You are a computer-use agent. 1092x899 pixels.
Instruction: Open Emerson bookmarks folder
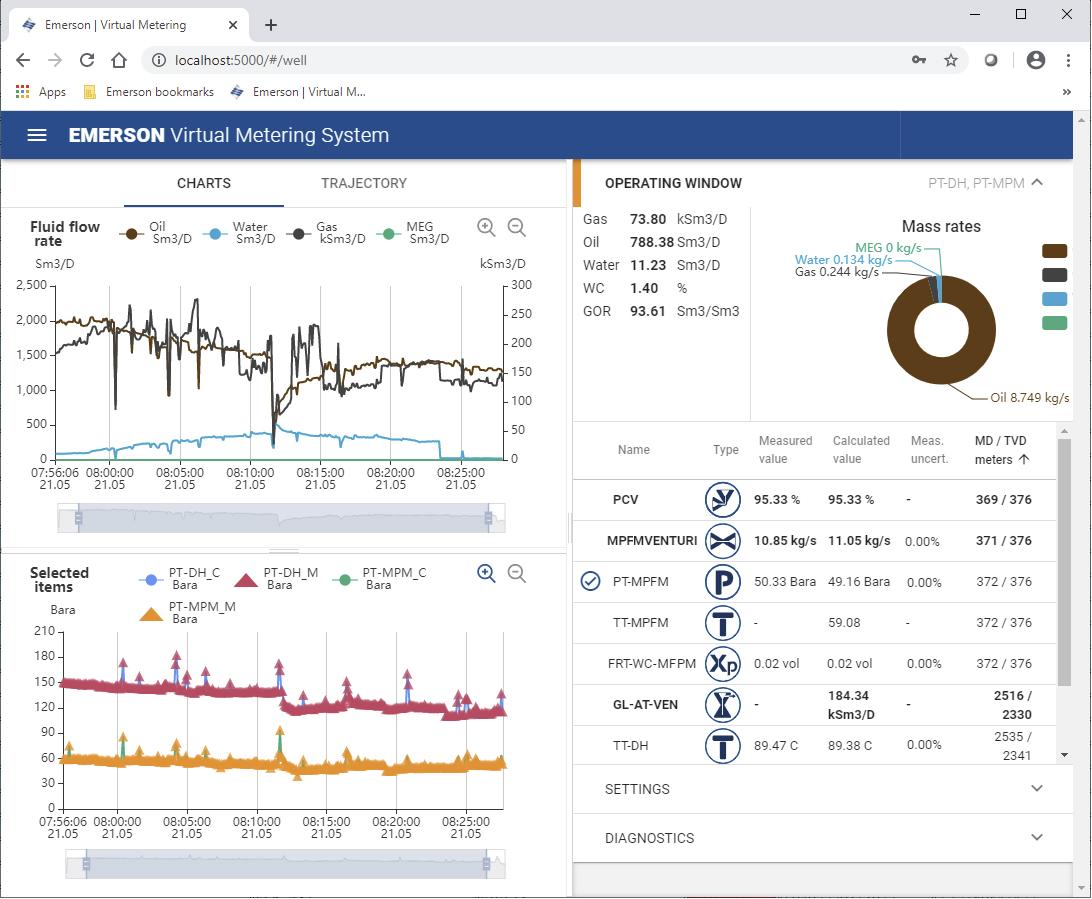point(148,92)
